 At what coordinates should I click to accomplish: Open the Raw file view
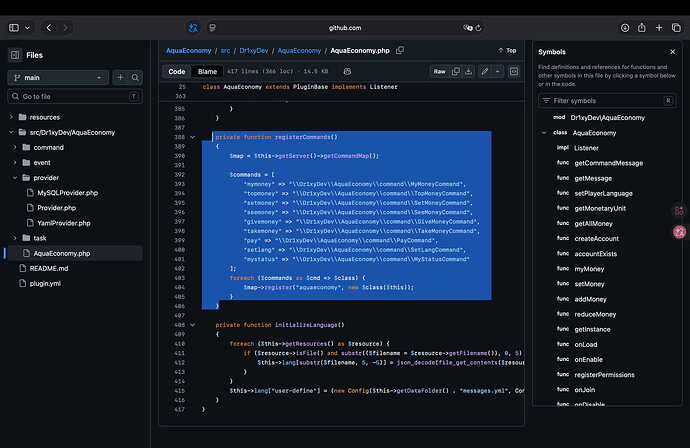point(439,71)
